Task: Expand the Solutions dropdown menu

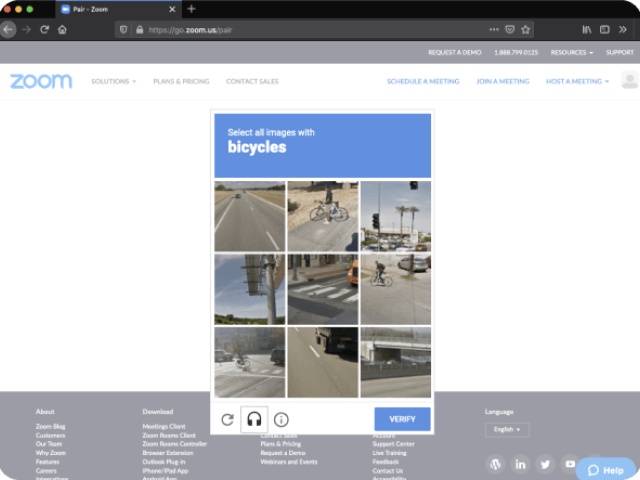Action: (x=113, y=81)
